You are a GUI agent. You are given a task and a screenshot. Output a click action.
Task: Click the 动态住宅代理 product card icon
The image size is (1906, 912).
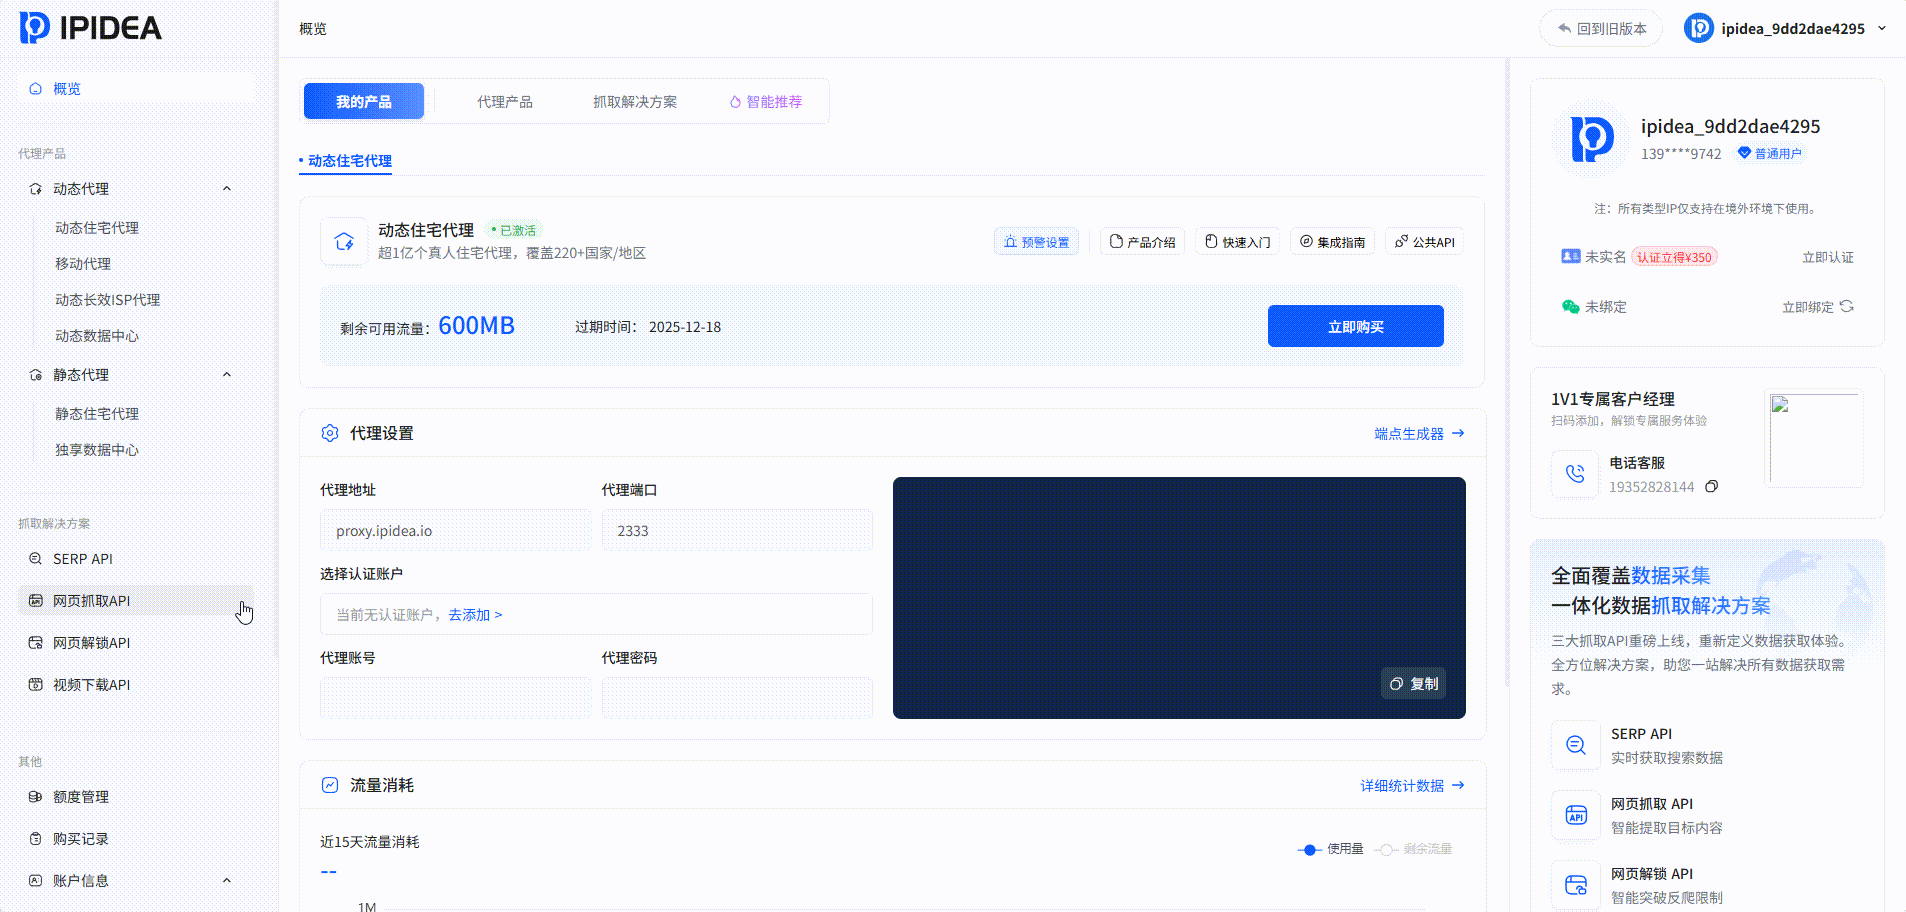click(344, 241)
